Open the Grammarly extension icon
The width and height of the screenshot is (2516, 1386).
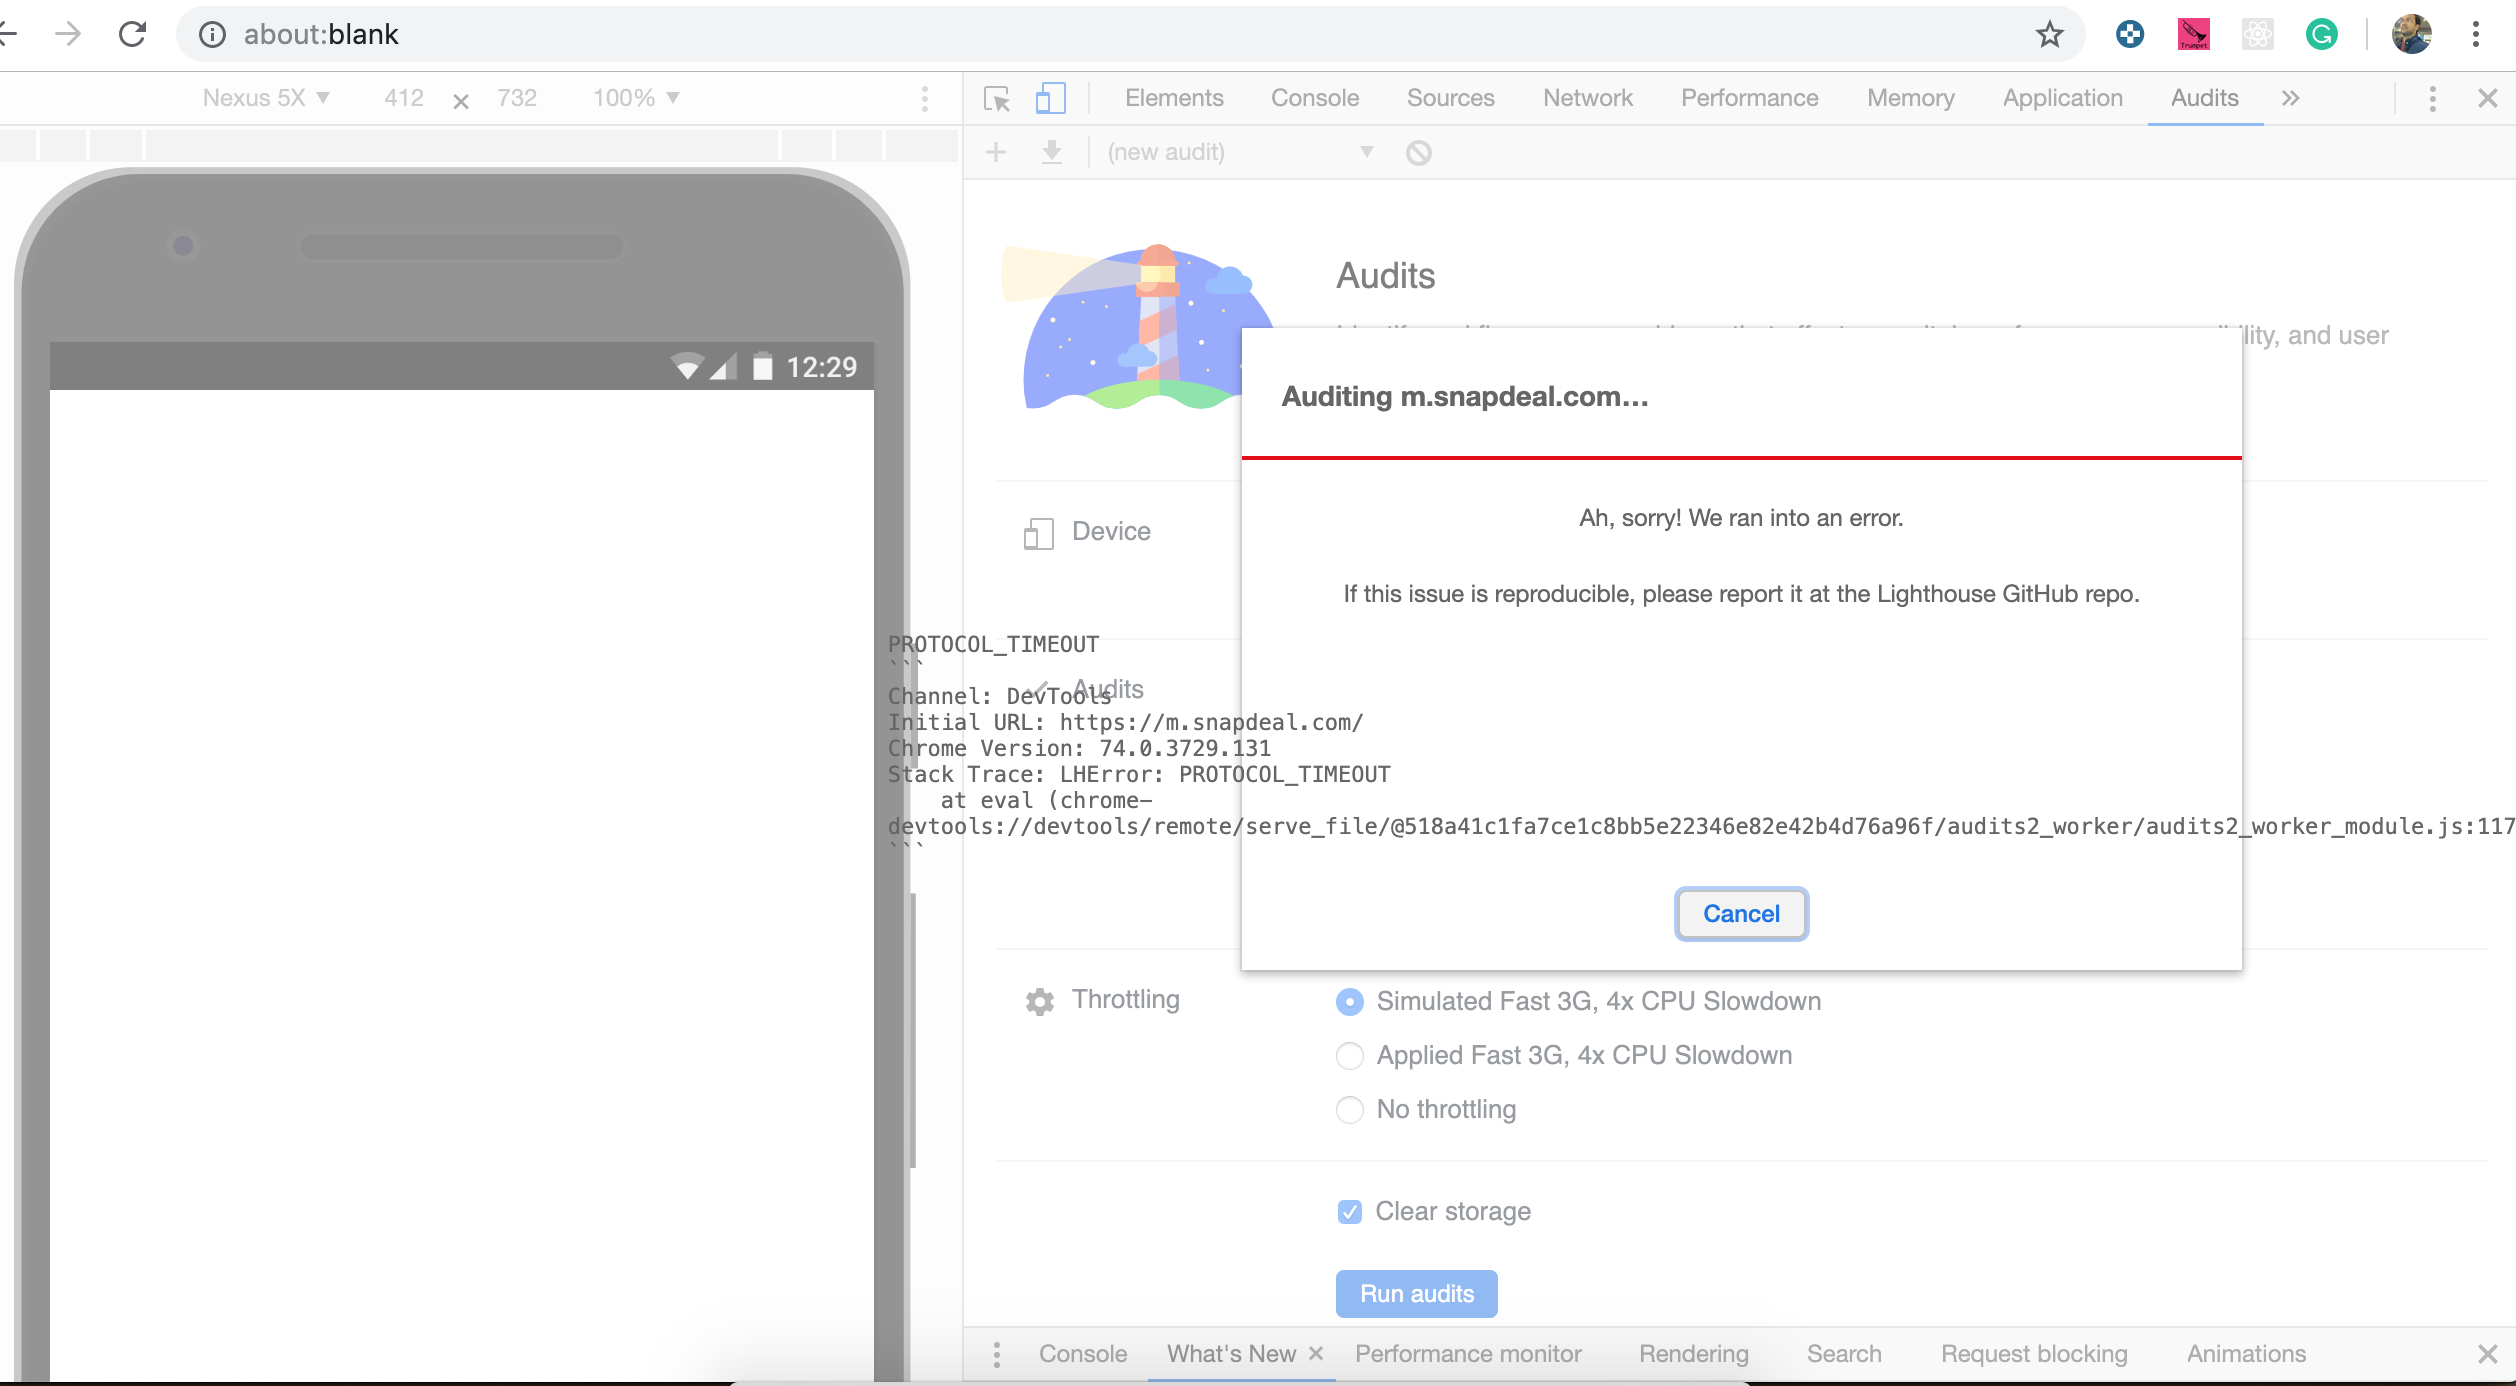tap(2321, 35)
